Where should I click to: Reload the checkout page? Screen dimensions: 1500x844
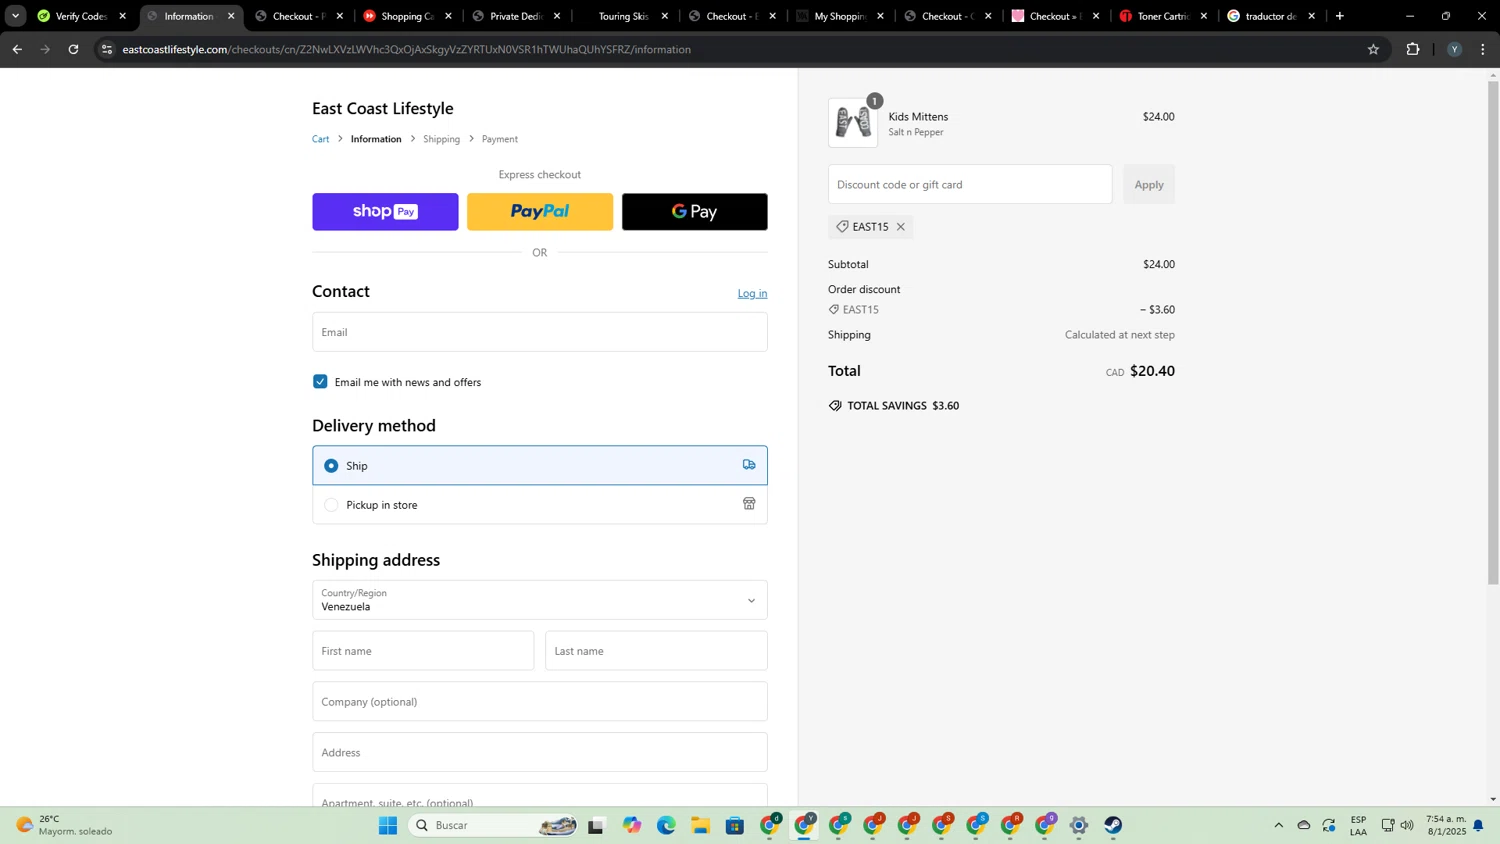[x=73, y=49]
